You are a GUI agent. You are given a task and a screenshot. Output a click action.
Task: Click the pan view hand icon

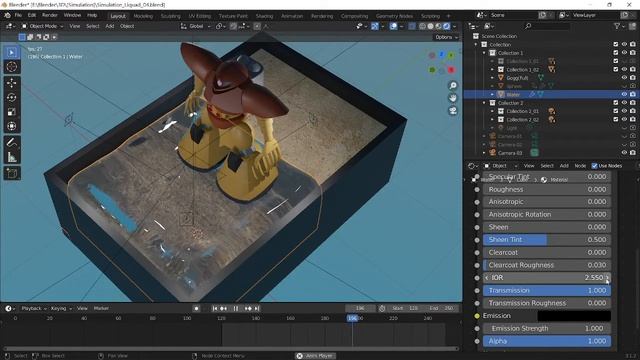coord(453,98)
